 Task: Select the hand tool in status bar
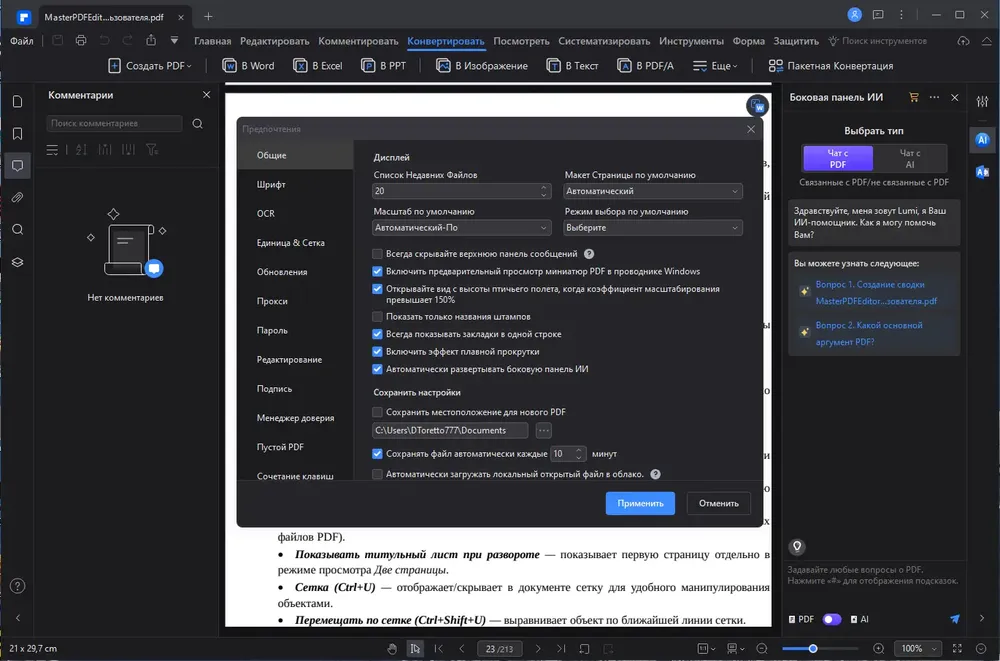coord(392,648)
